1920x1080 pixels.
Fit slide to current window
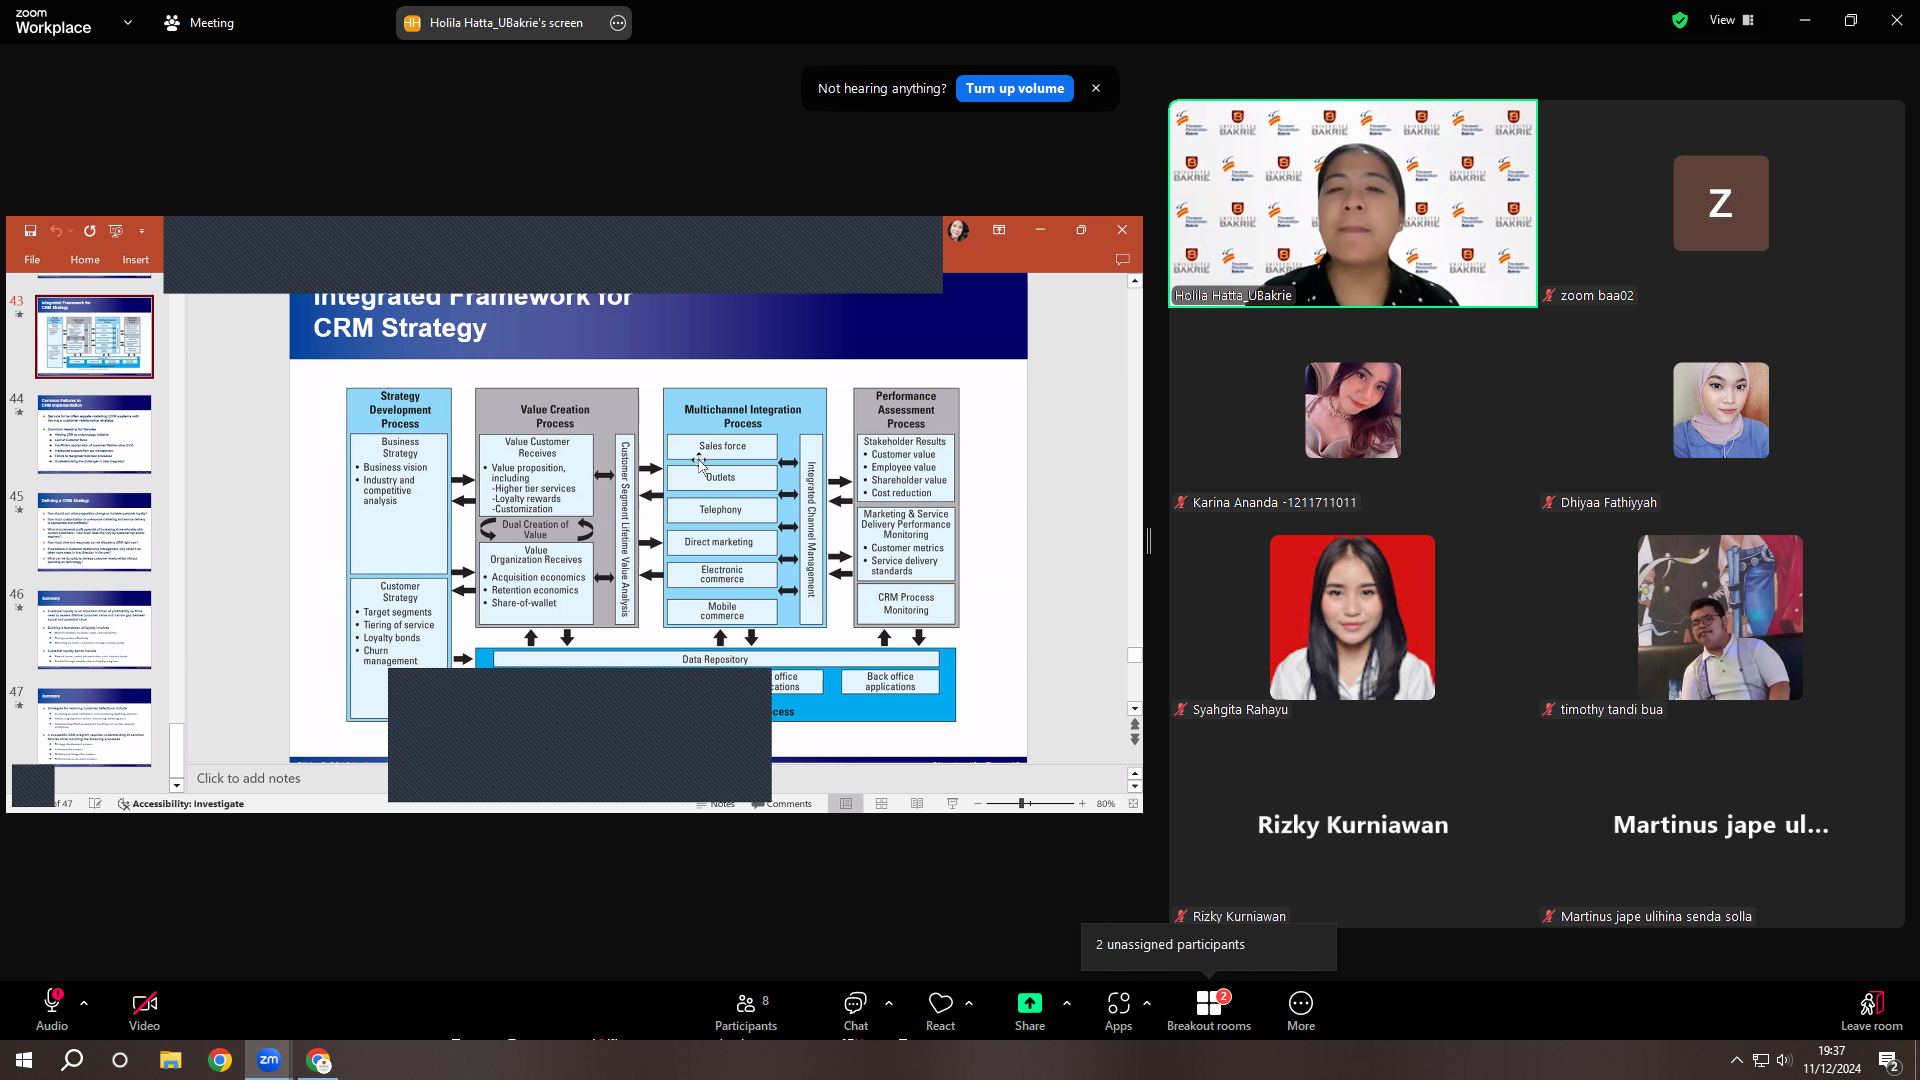[x=1134, y=804]
